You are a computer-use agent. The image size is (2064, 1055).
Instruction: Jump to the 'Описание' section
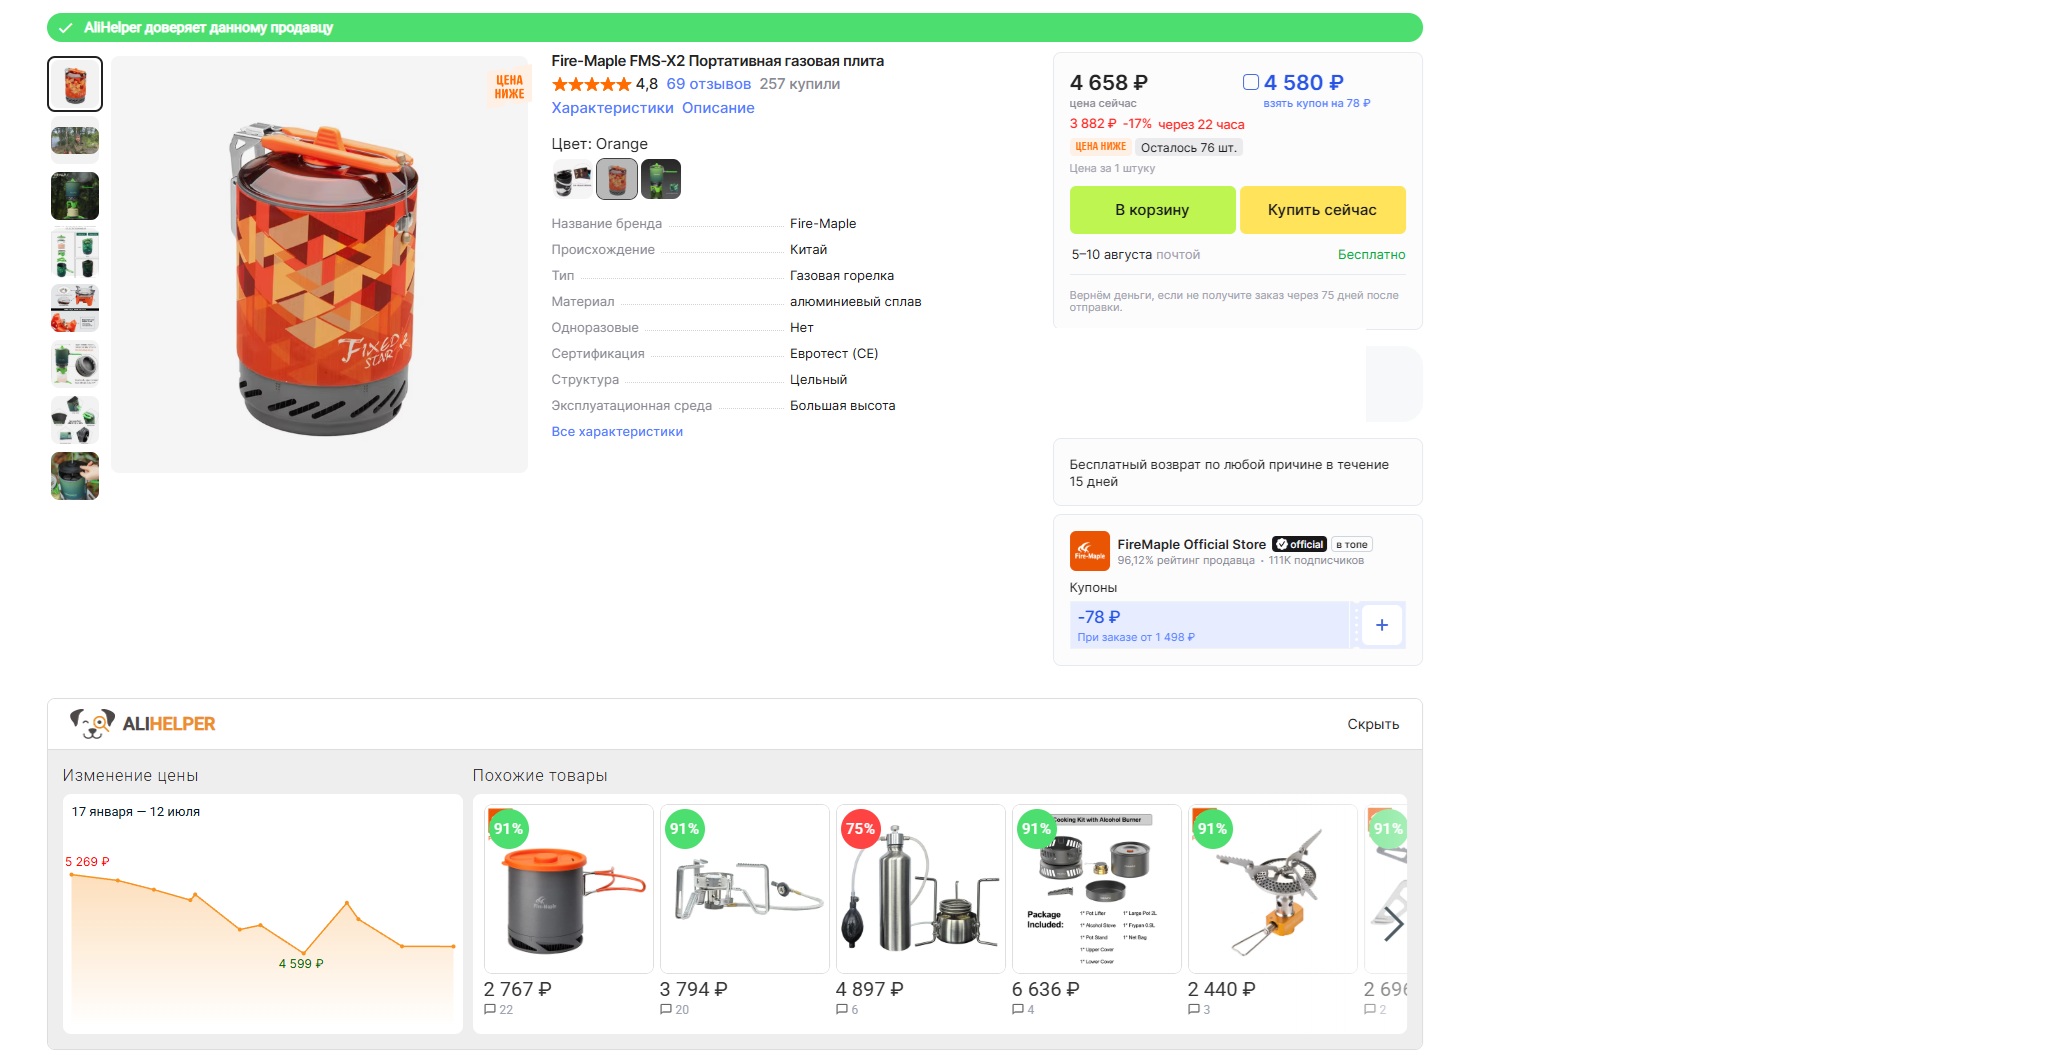coord(718,108)
